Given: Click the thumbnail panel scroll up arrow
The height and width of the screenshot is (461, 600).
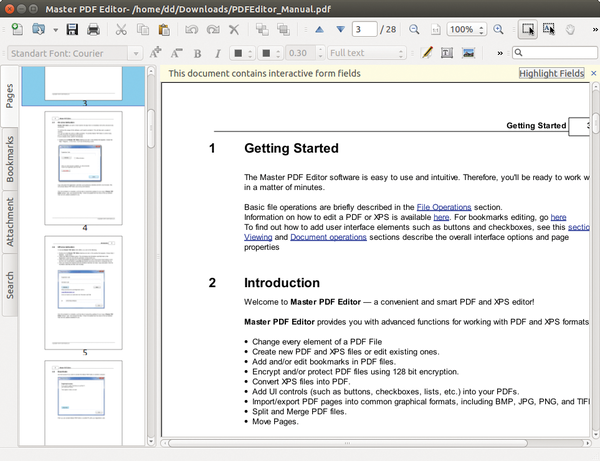Looking at the screenshot, I should pos(151,71).
